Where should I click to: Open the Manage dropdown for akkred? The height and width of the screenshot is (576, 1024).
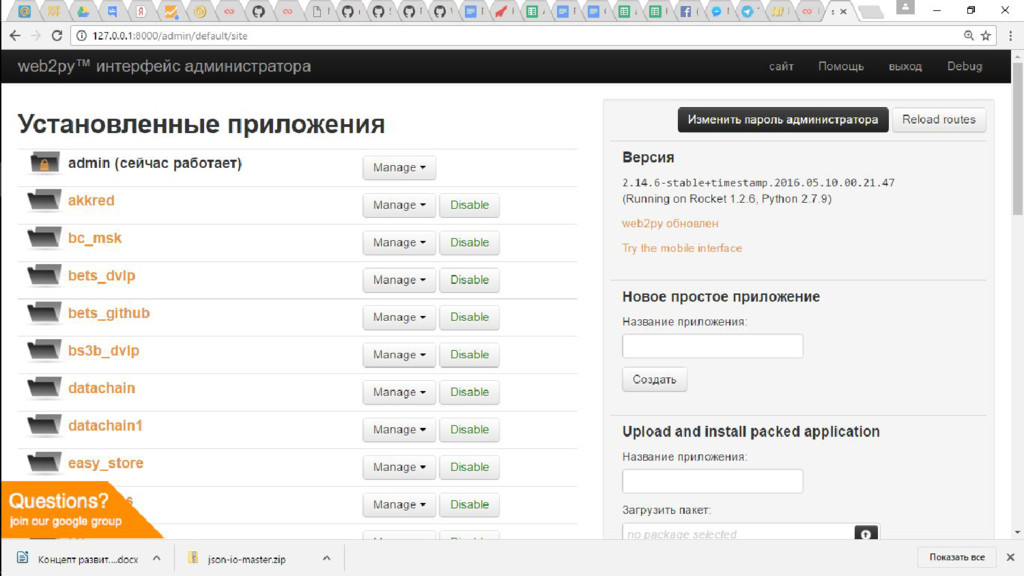pos(399,204)
